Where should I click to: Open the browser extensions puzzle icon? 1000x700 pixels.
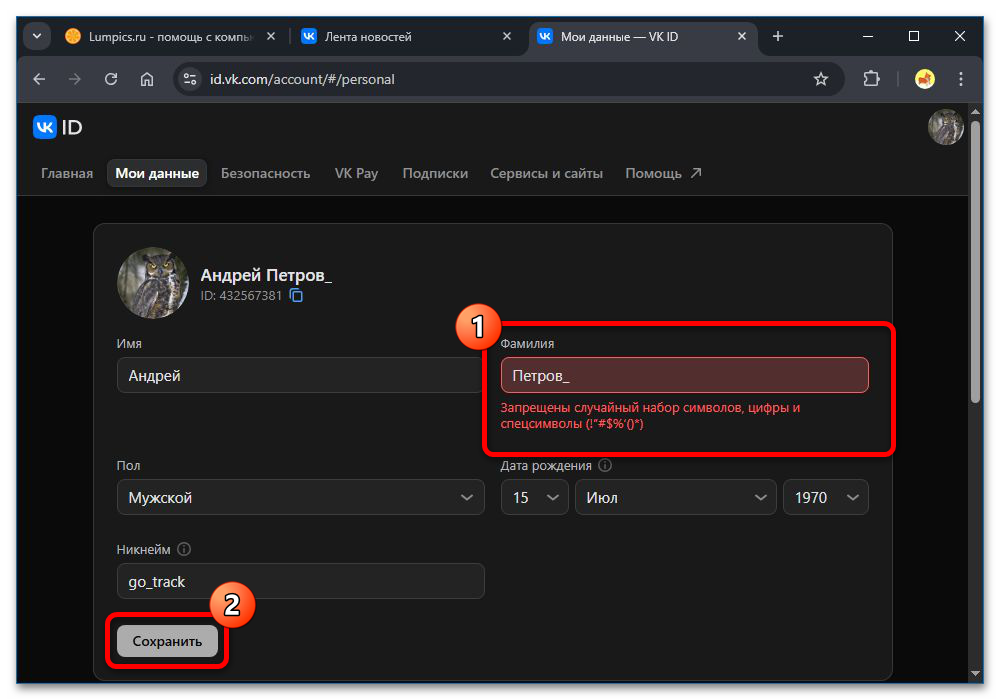click(871, 79)
